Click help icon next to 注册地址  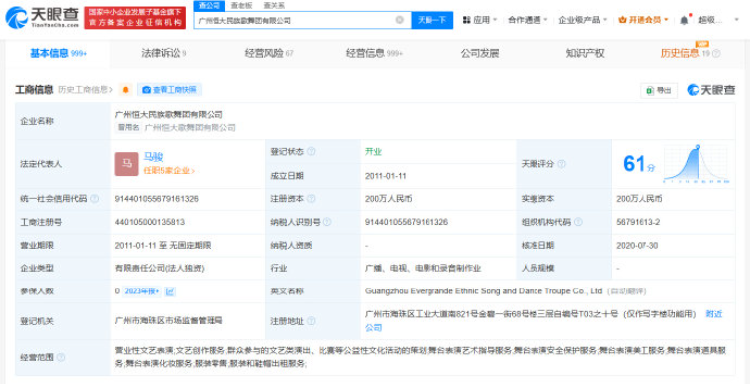click(x=311, y=321)
